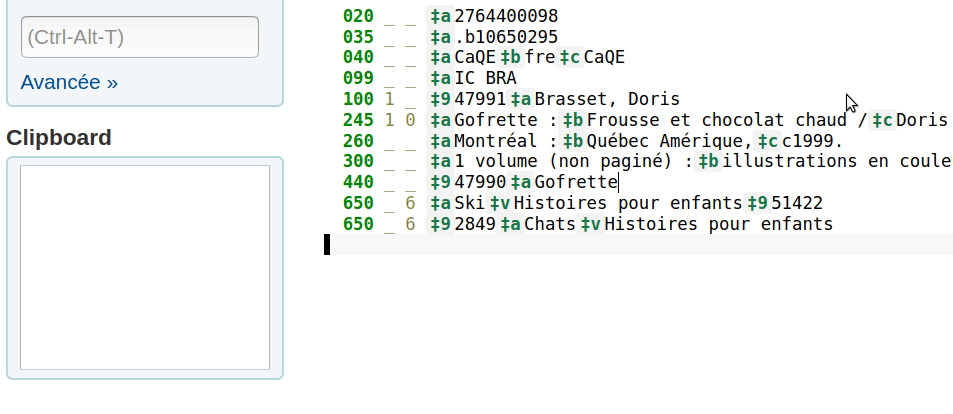Click the second indicator 0 of field 245
This screenshot has height=414, width=953.
(x=410, y=120)
